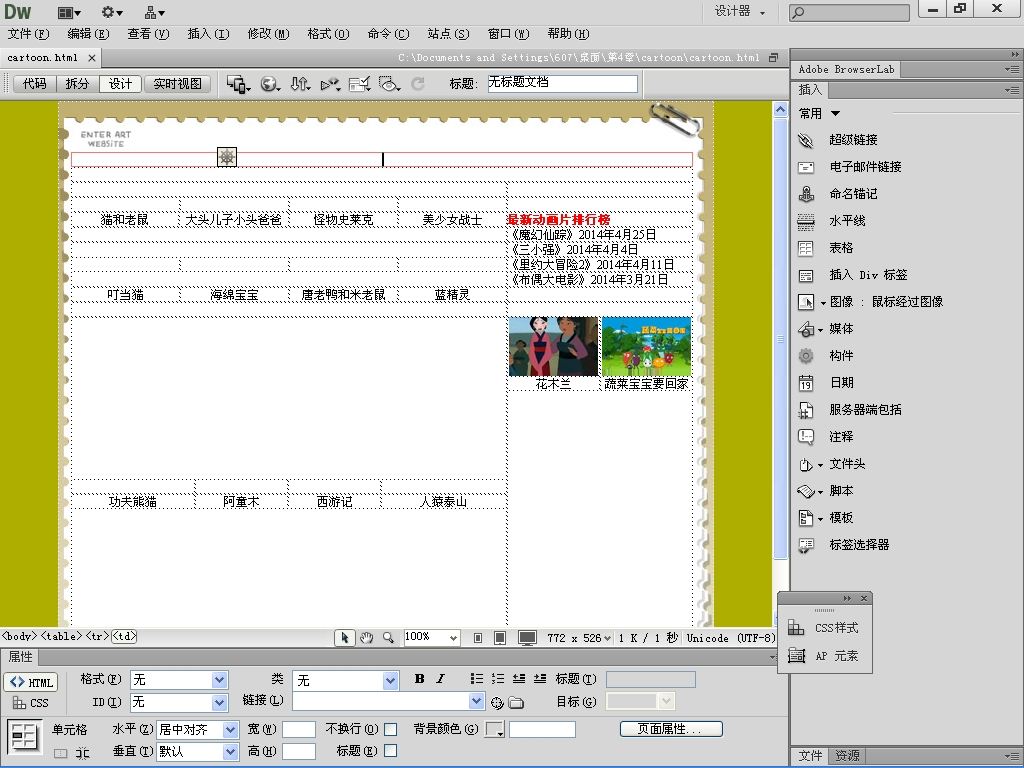The width and height of the screenshot is (1024, 768).
Task: Switch to Split (拆分) view
Action: [x=77, y=84]
